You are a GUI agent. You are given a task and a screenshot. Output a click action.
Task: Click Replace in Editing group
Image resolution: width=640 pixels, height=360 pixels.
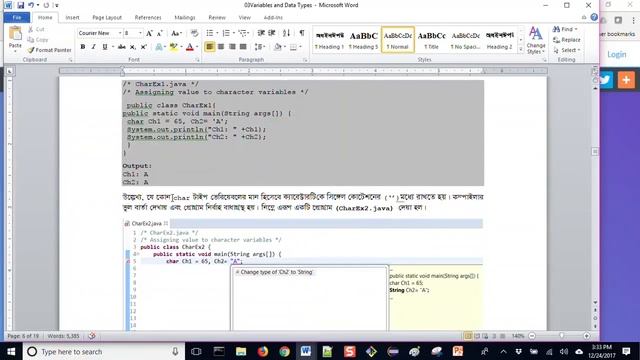(x=567, y=40)
